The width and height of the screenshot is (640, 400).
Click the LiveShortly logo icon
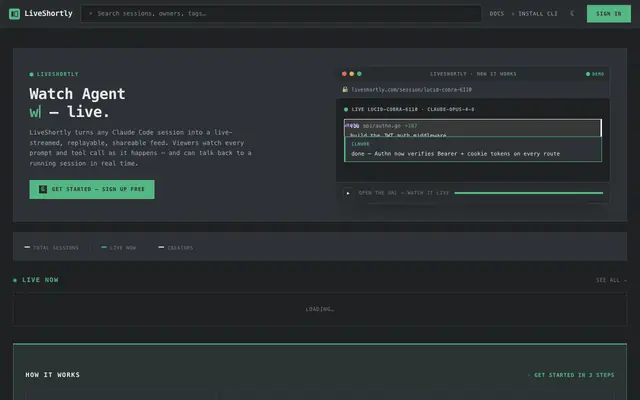pyautogui.click(x=14, y=14)
